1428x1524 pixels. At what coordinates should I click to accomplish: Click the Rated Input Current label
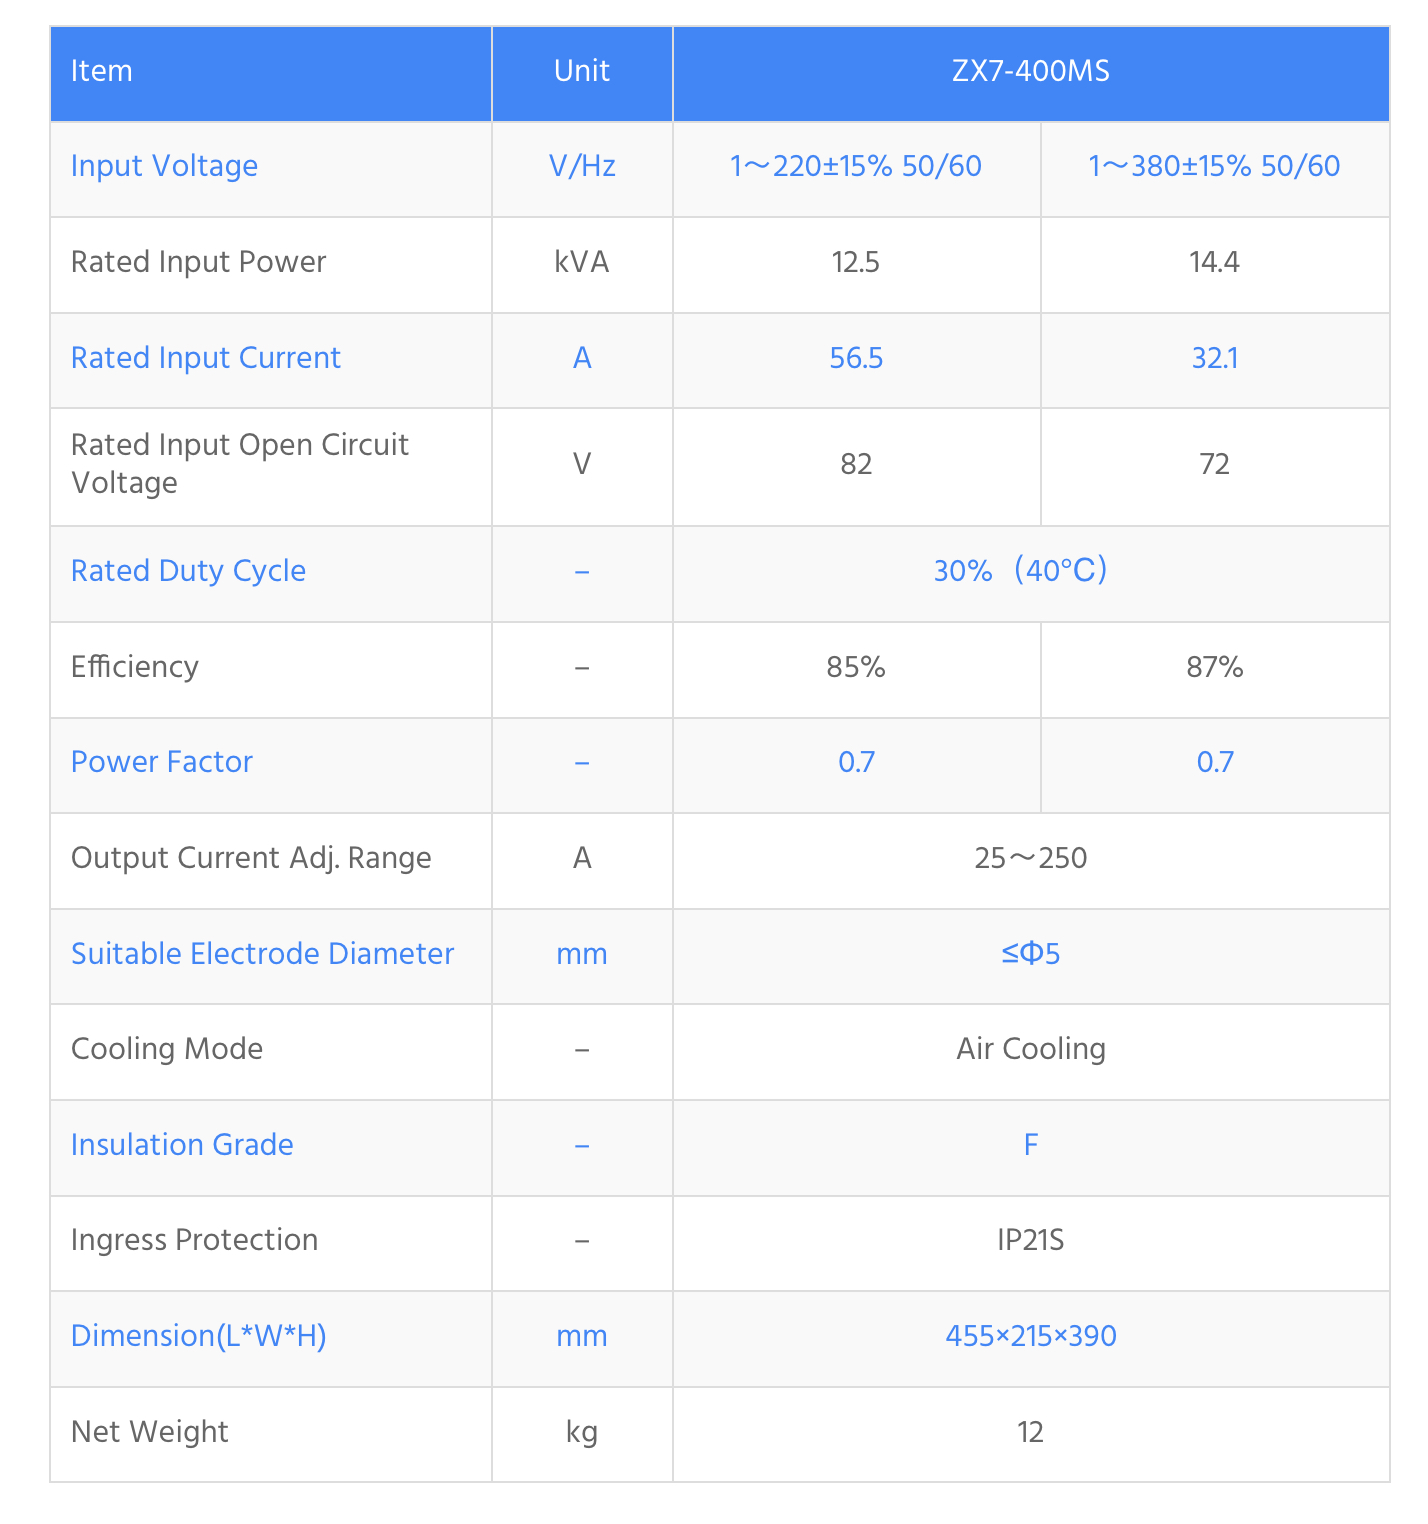205,359
